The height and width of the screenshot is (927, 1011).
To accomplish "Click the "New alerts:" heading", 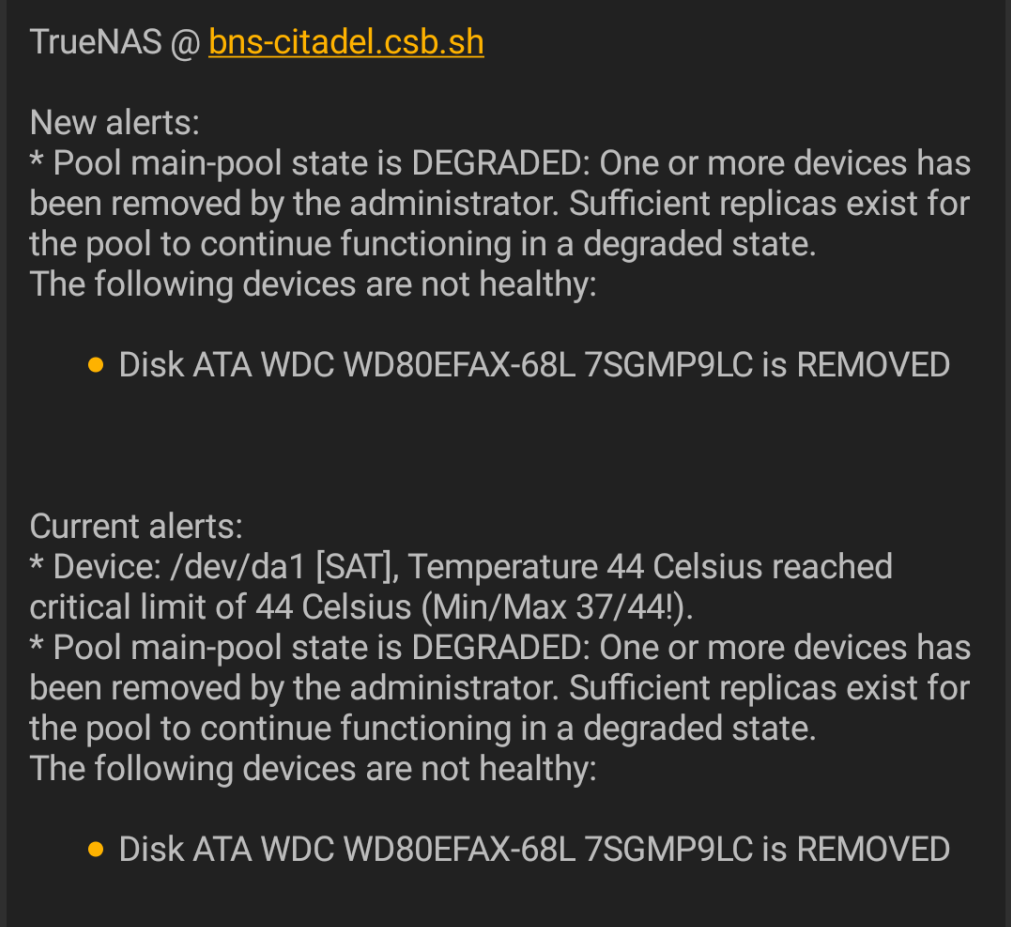I will (x=115, y=122).
